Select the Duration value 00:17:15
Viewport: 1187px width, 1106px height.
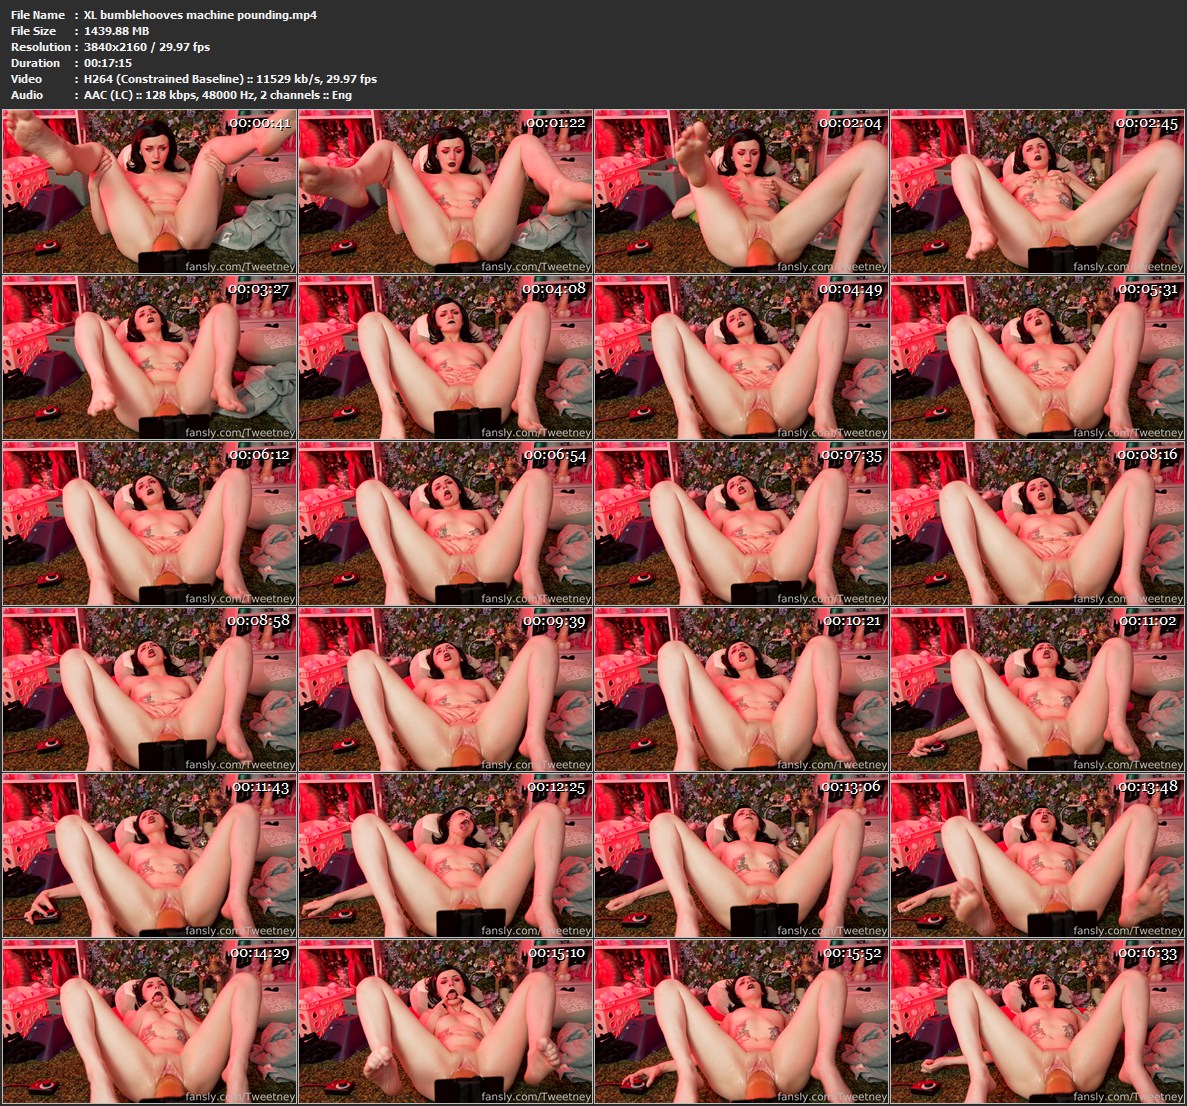pos(107,63)
